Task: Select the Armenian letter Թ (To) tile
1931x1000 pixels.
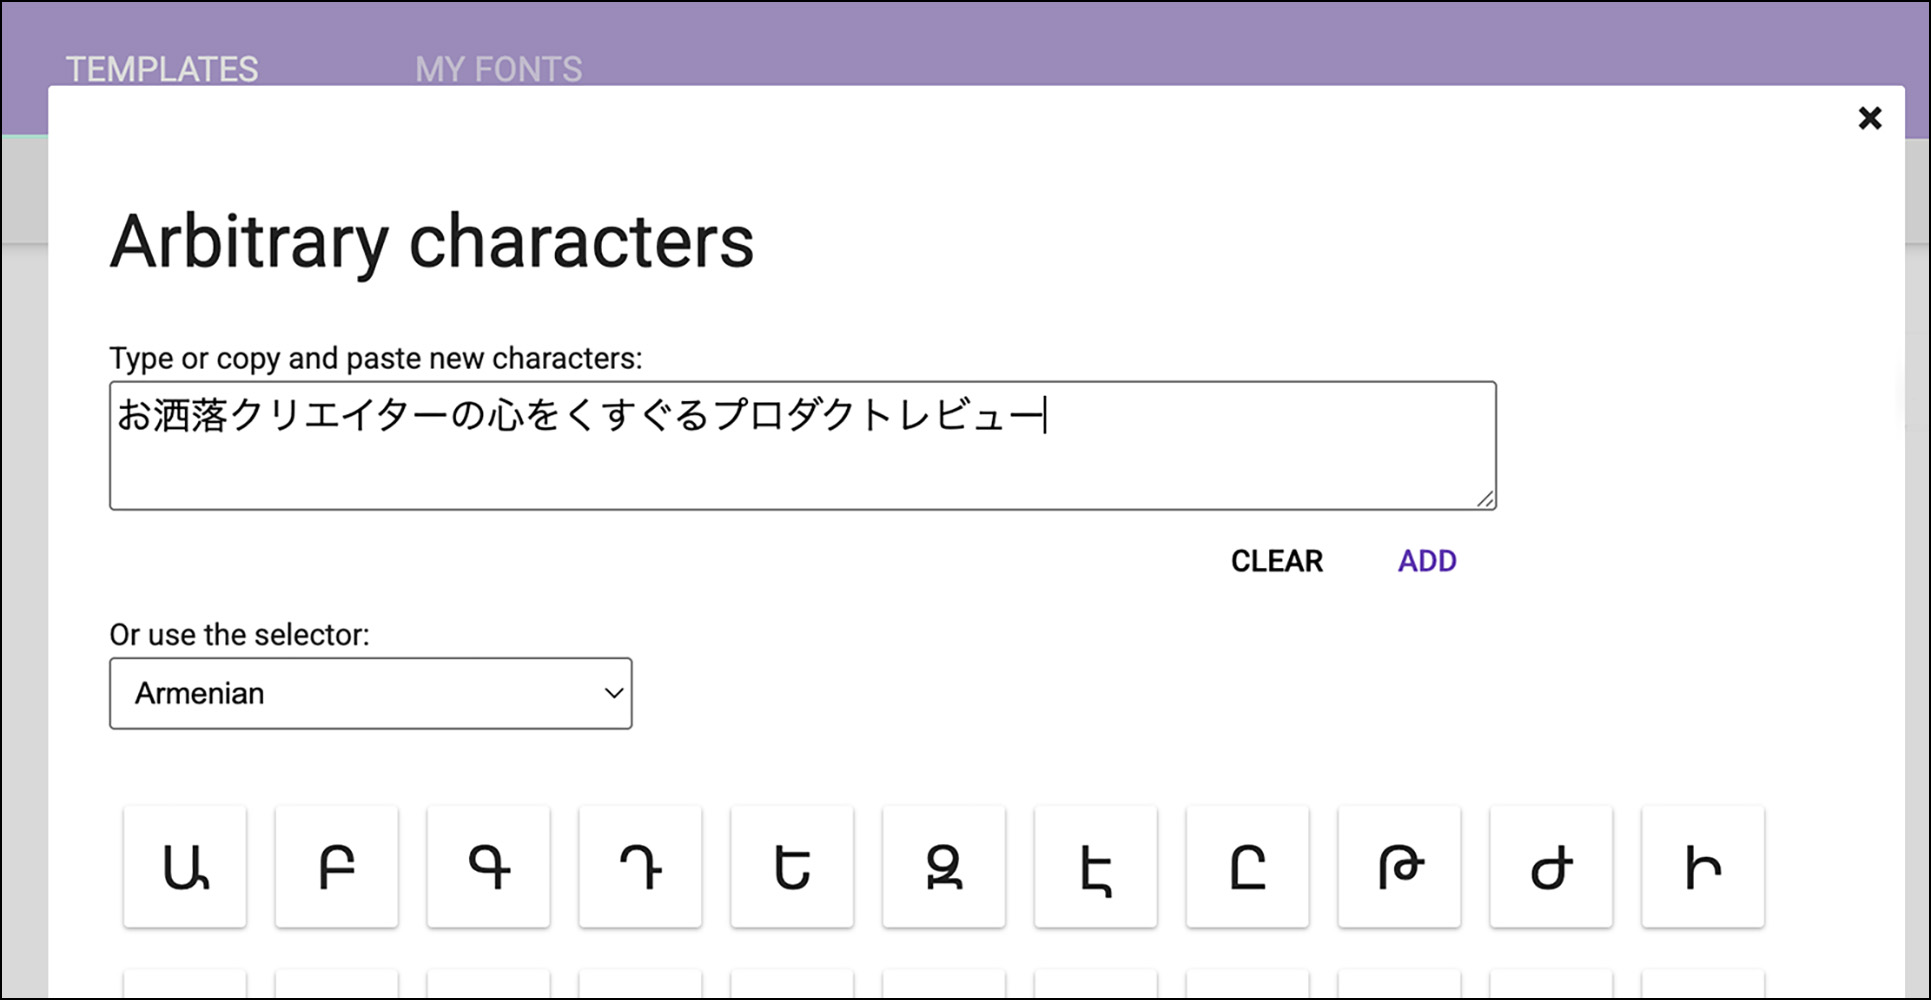Action: [1400, 867]
